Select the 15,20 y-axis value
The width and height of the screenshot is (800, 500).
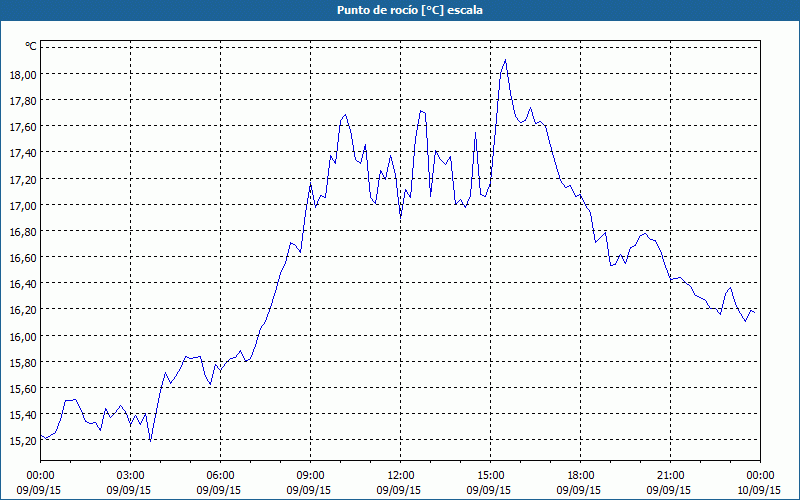(x=23, y=441)
